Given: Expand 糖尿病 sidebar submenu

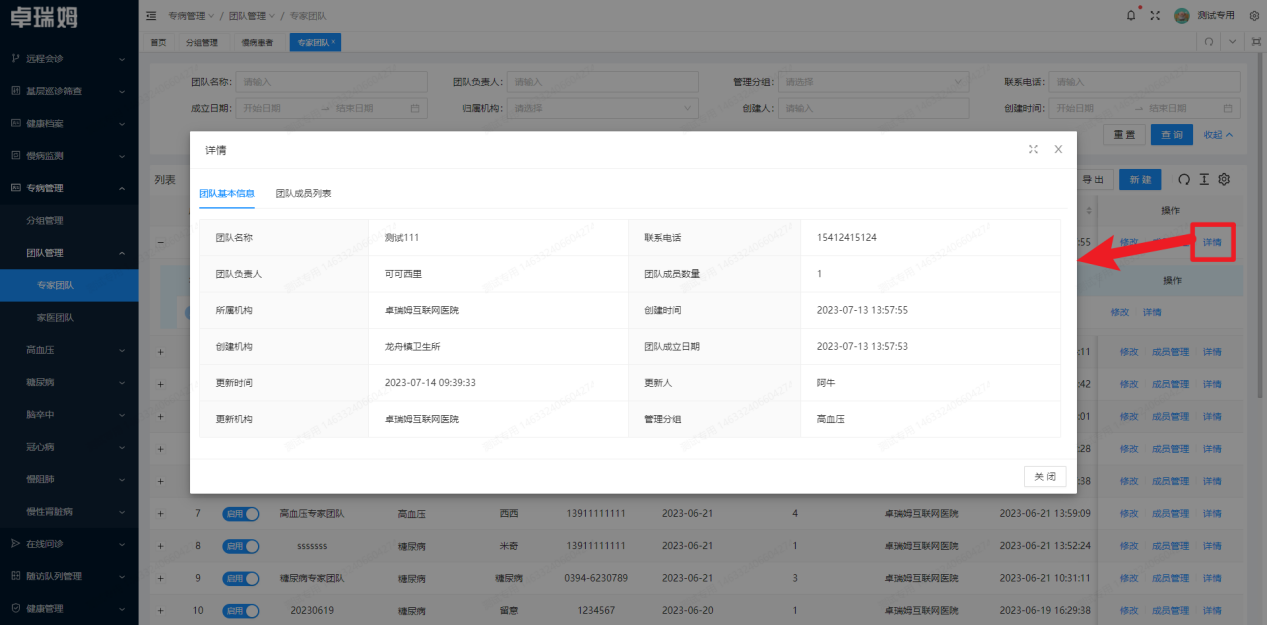Looking at the screenshot, I should (69, 383).
